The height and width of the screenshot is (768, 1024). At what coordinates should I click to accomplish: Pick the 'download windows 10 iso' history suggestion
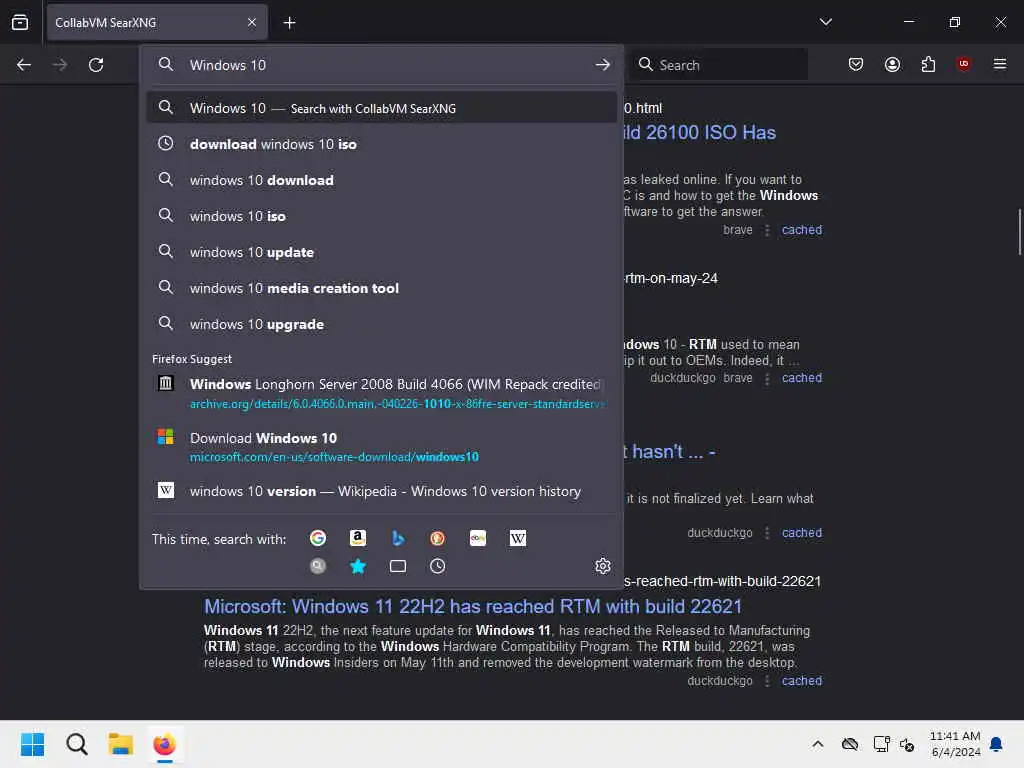[x=382, y=144]
